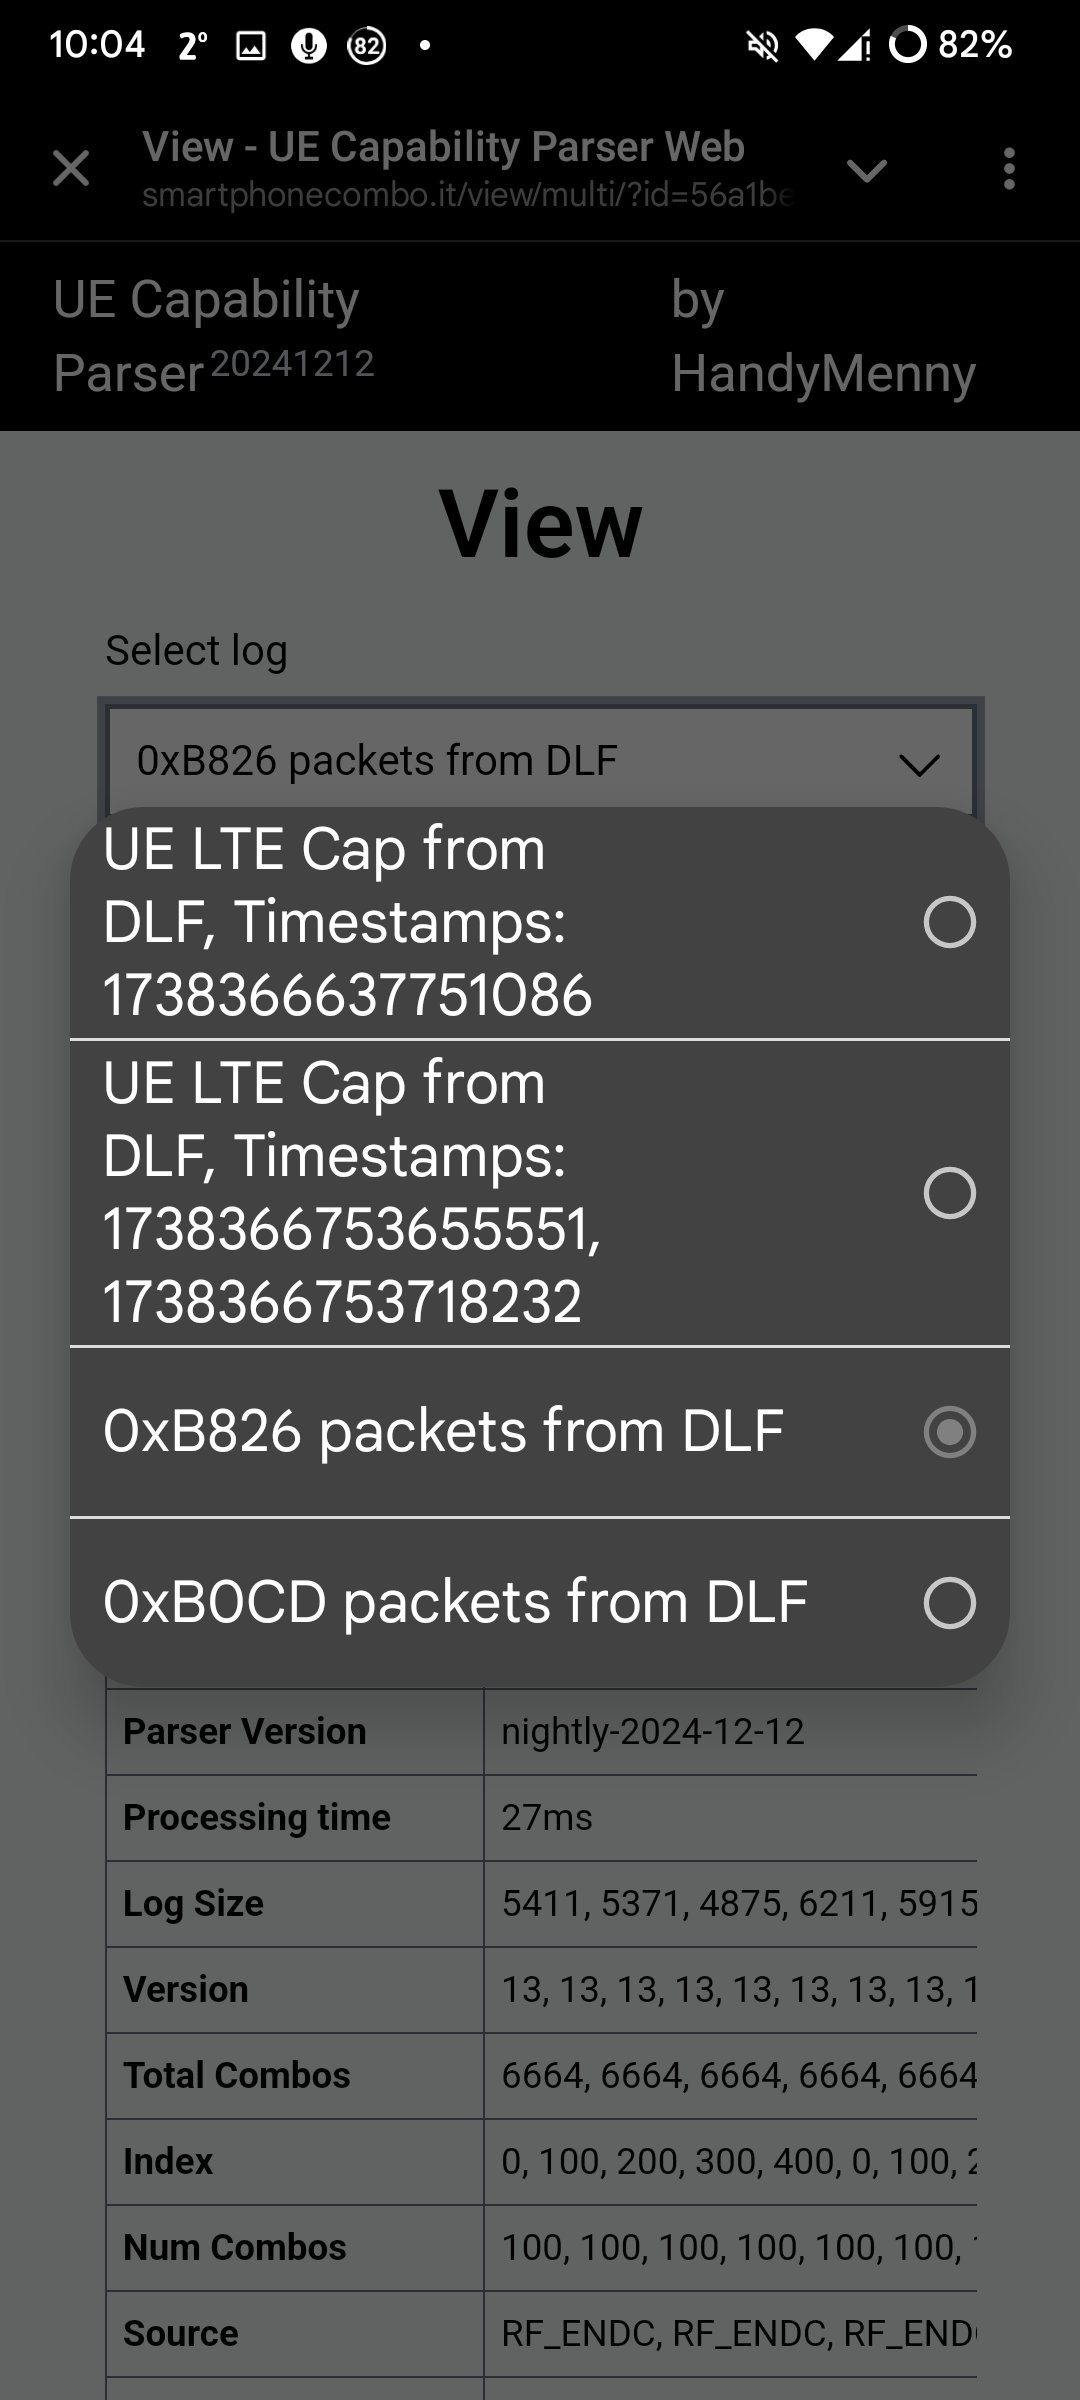Choose "0xB0CD packets from DLF" option
Screen dimensions: 1080x2400
pos(455,1603)
